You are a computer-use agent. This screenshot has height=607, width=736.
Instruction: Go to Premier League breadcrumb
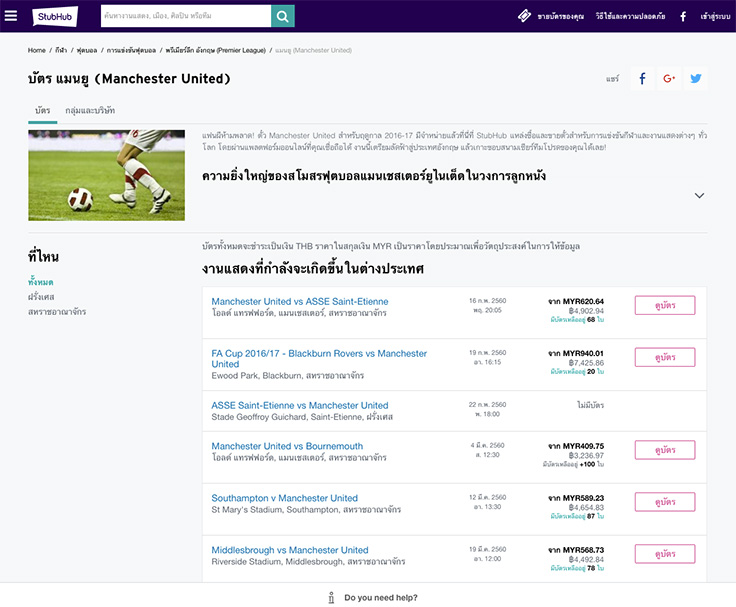215,50
